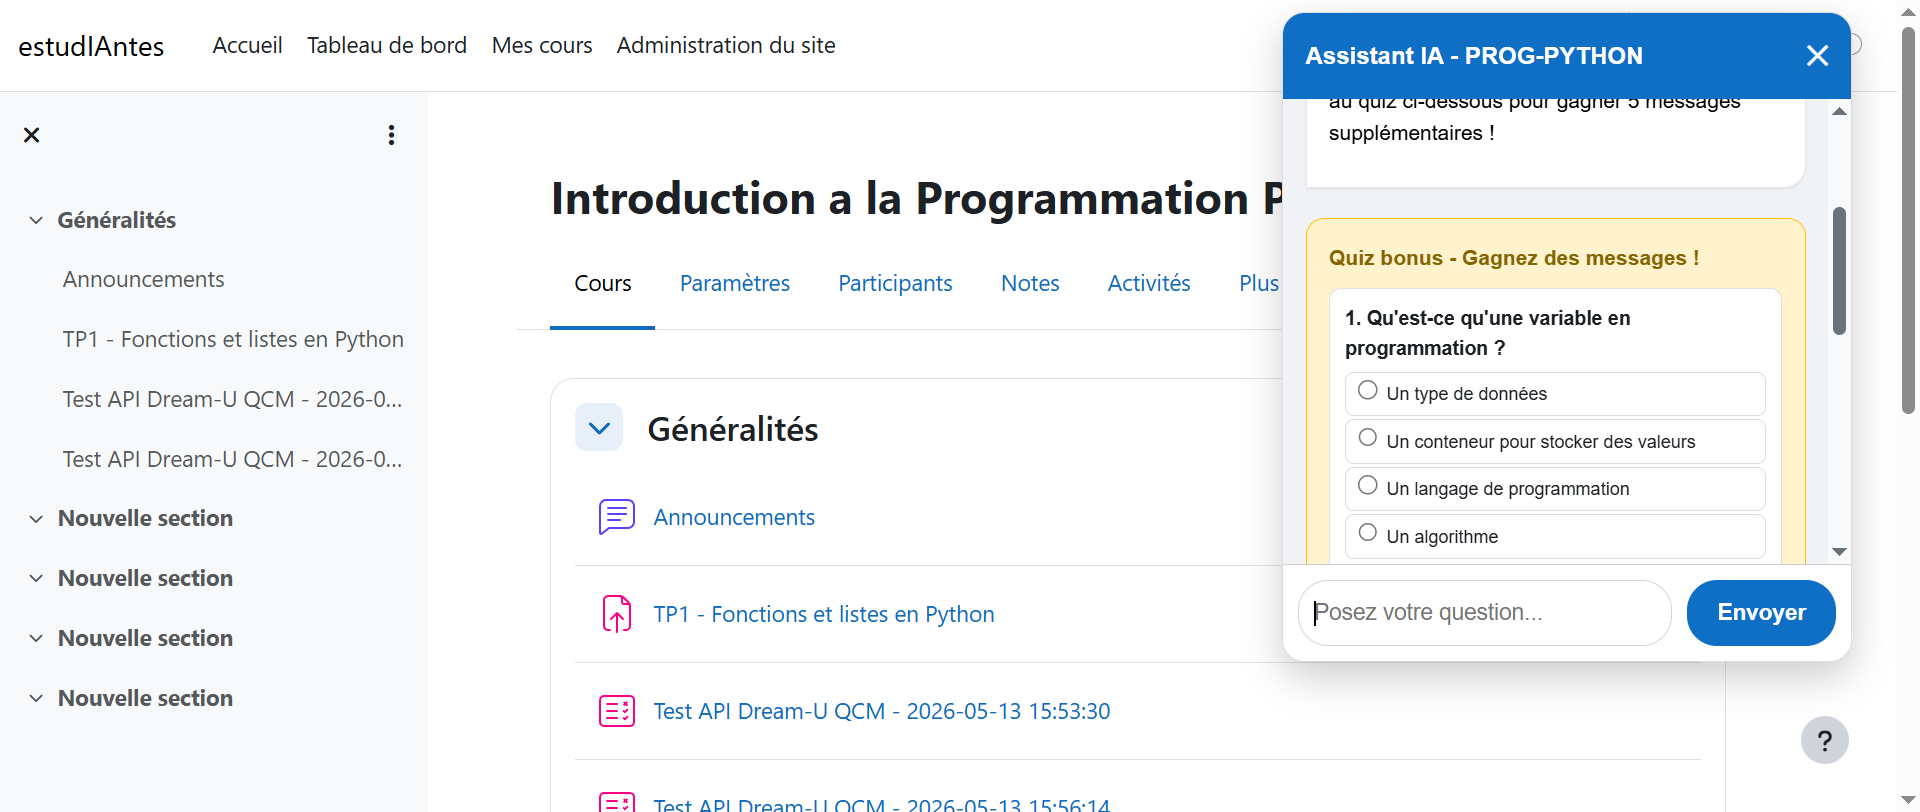
Task: Open Administration du site
Action: [726, 45]
